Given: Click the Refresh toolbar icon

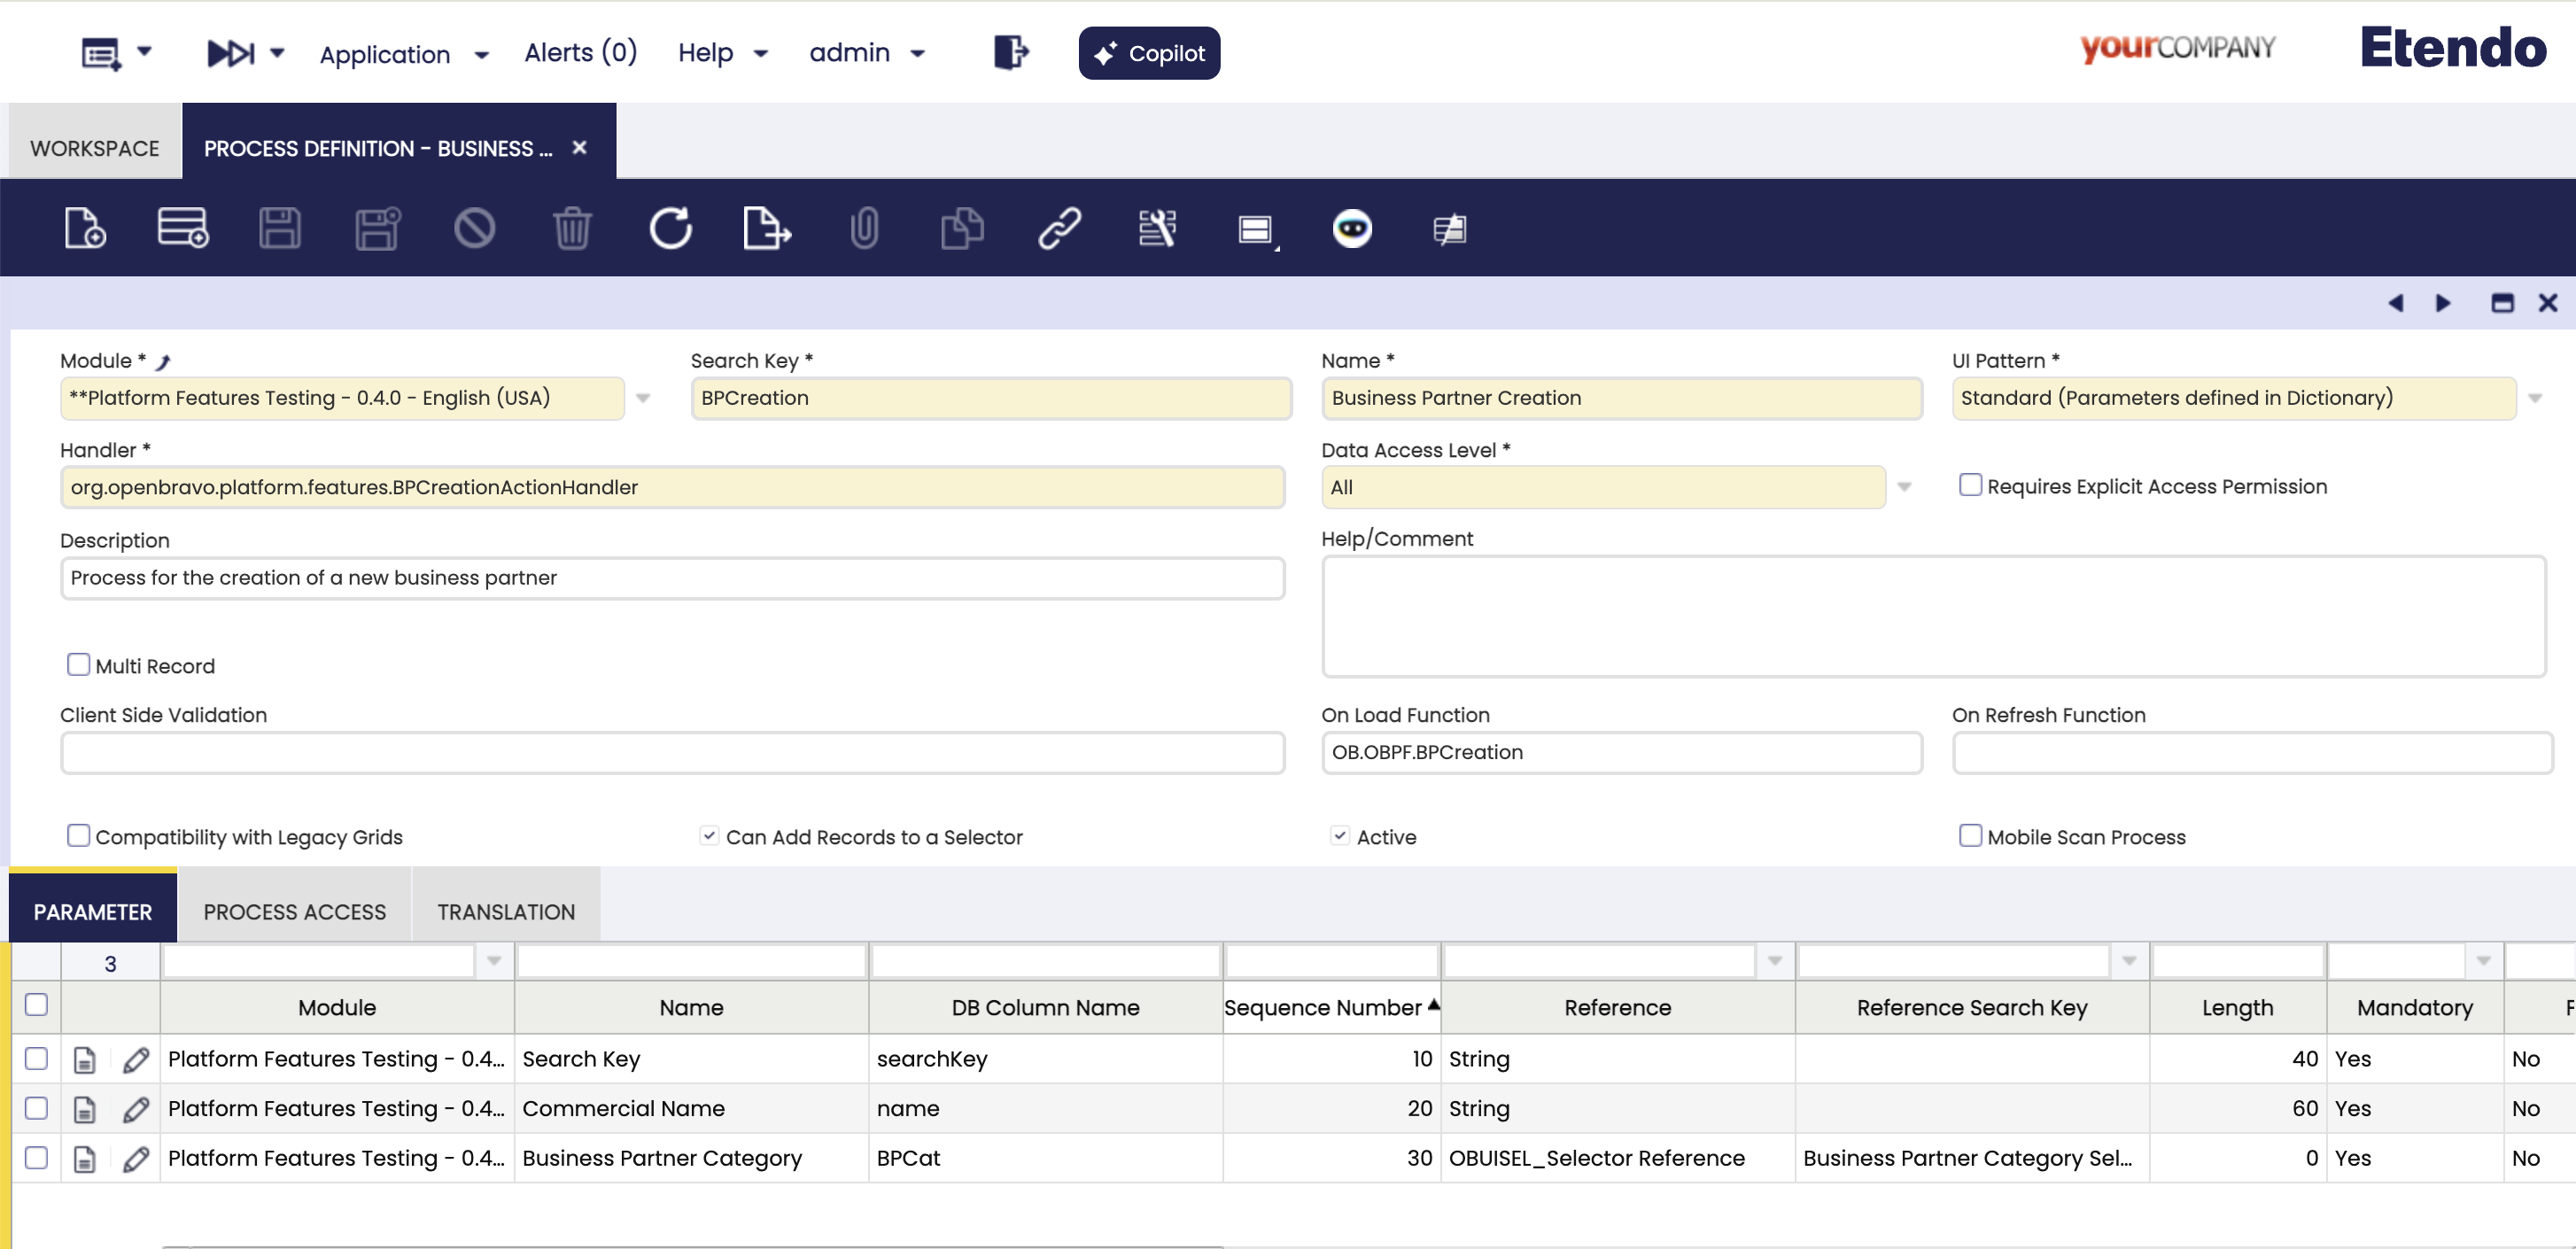Looking at the screenshot, I should pos(669,228).
